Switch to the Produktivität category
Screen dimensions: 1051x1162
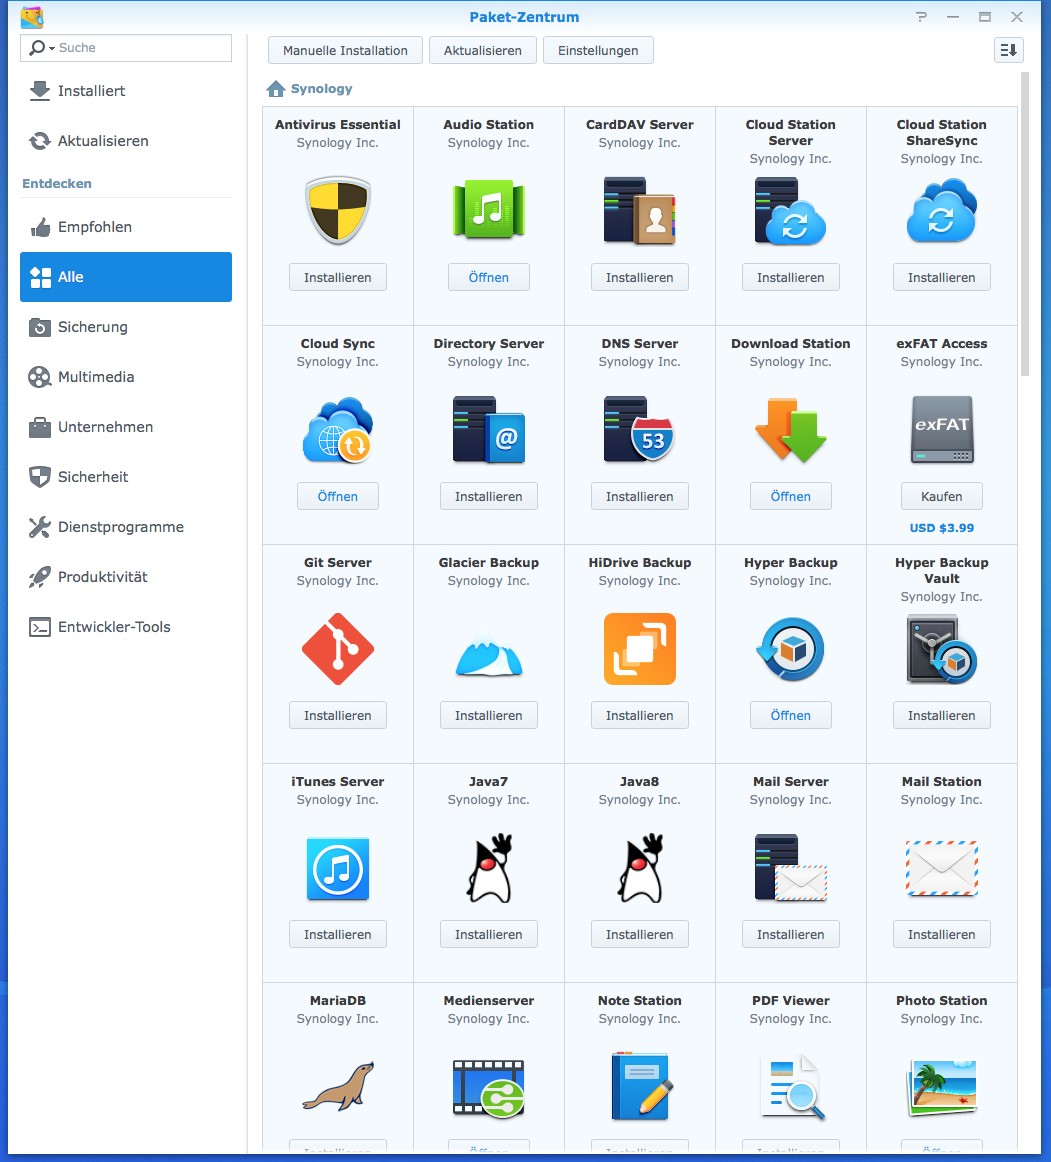[x=126, y=577]
